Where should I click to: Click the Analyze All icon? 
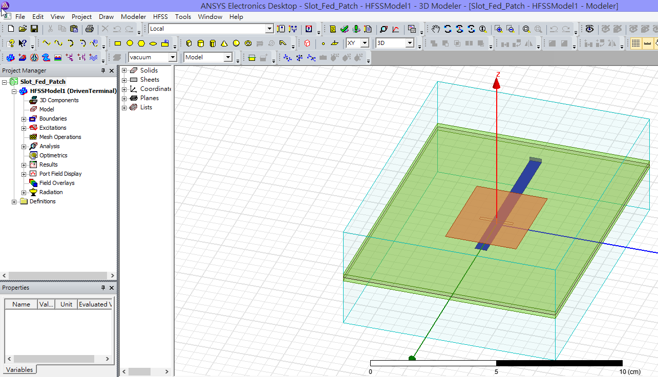(356, 29)
